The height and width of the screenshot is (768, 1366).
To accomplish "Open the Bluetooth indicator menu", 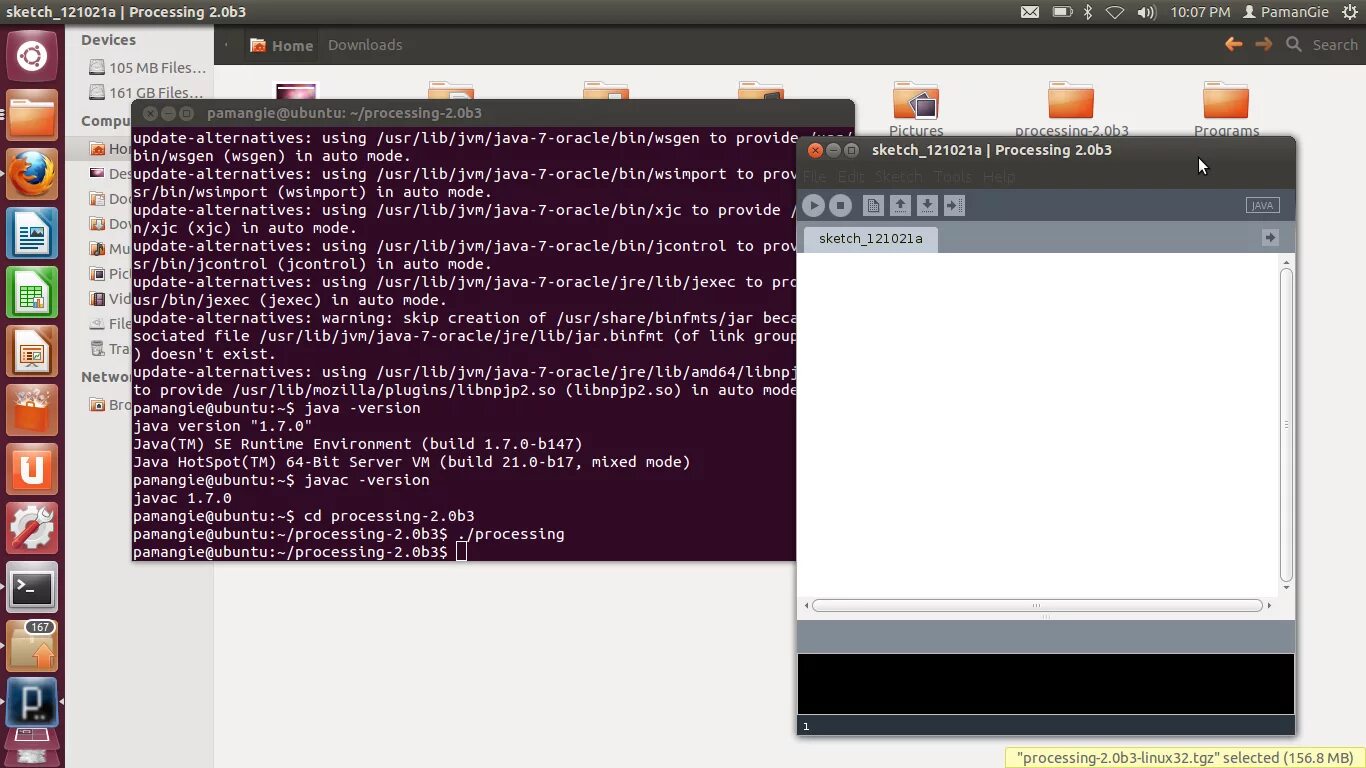I will [1088, 12].
